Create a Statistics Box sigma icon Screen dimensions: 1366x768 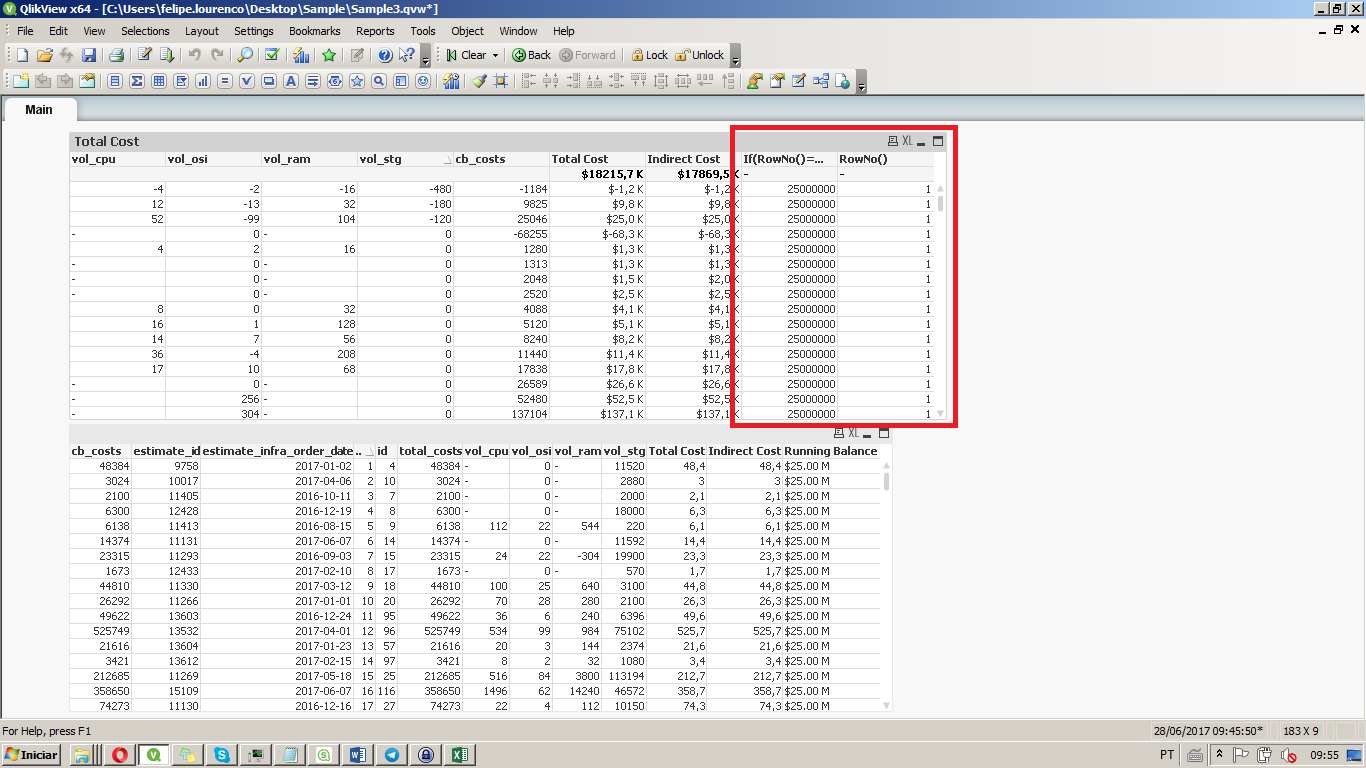click(x=137, y=81)
